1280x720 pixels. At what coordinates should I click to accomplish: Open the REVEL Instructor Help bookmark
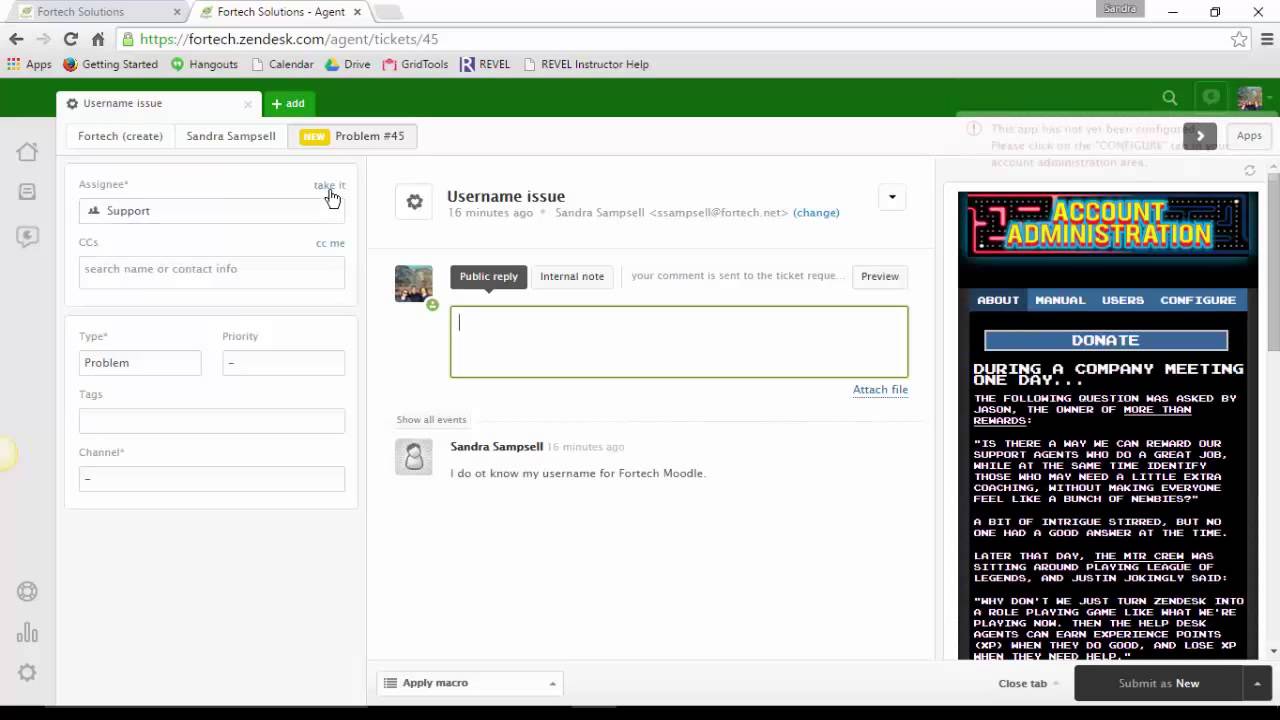pos(585,64)
